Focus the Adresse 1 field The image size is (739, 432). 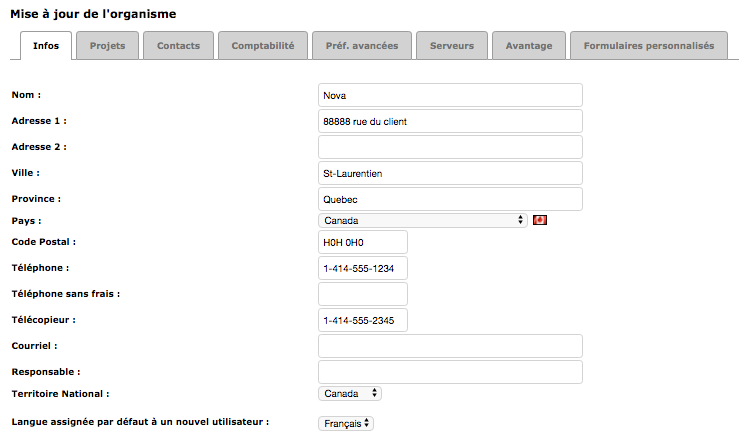pyautogui.click(x=450, y=121)
